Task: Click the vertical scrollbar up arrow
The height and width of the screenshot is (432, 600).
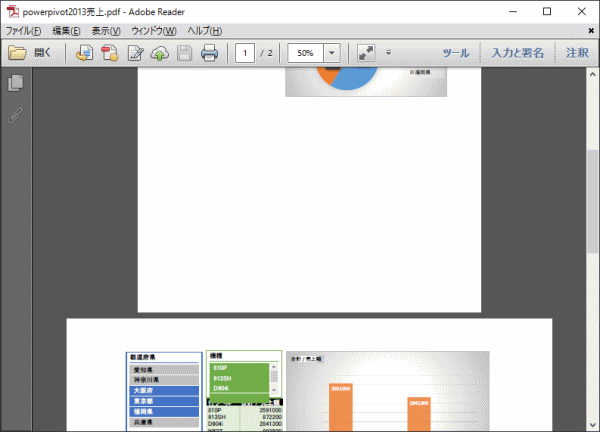Action: click(593, 74)
